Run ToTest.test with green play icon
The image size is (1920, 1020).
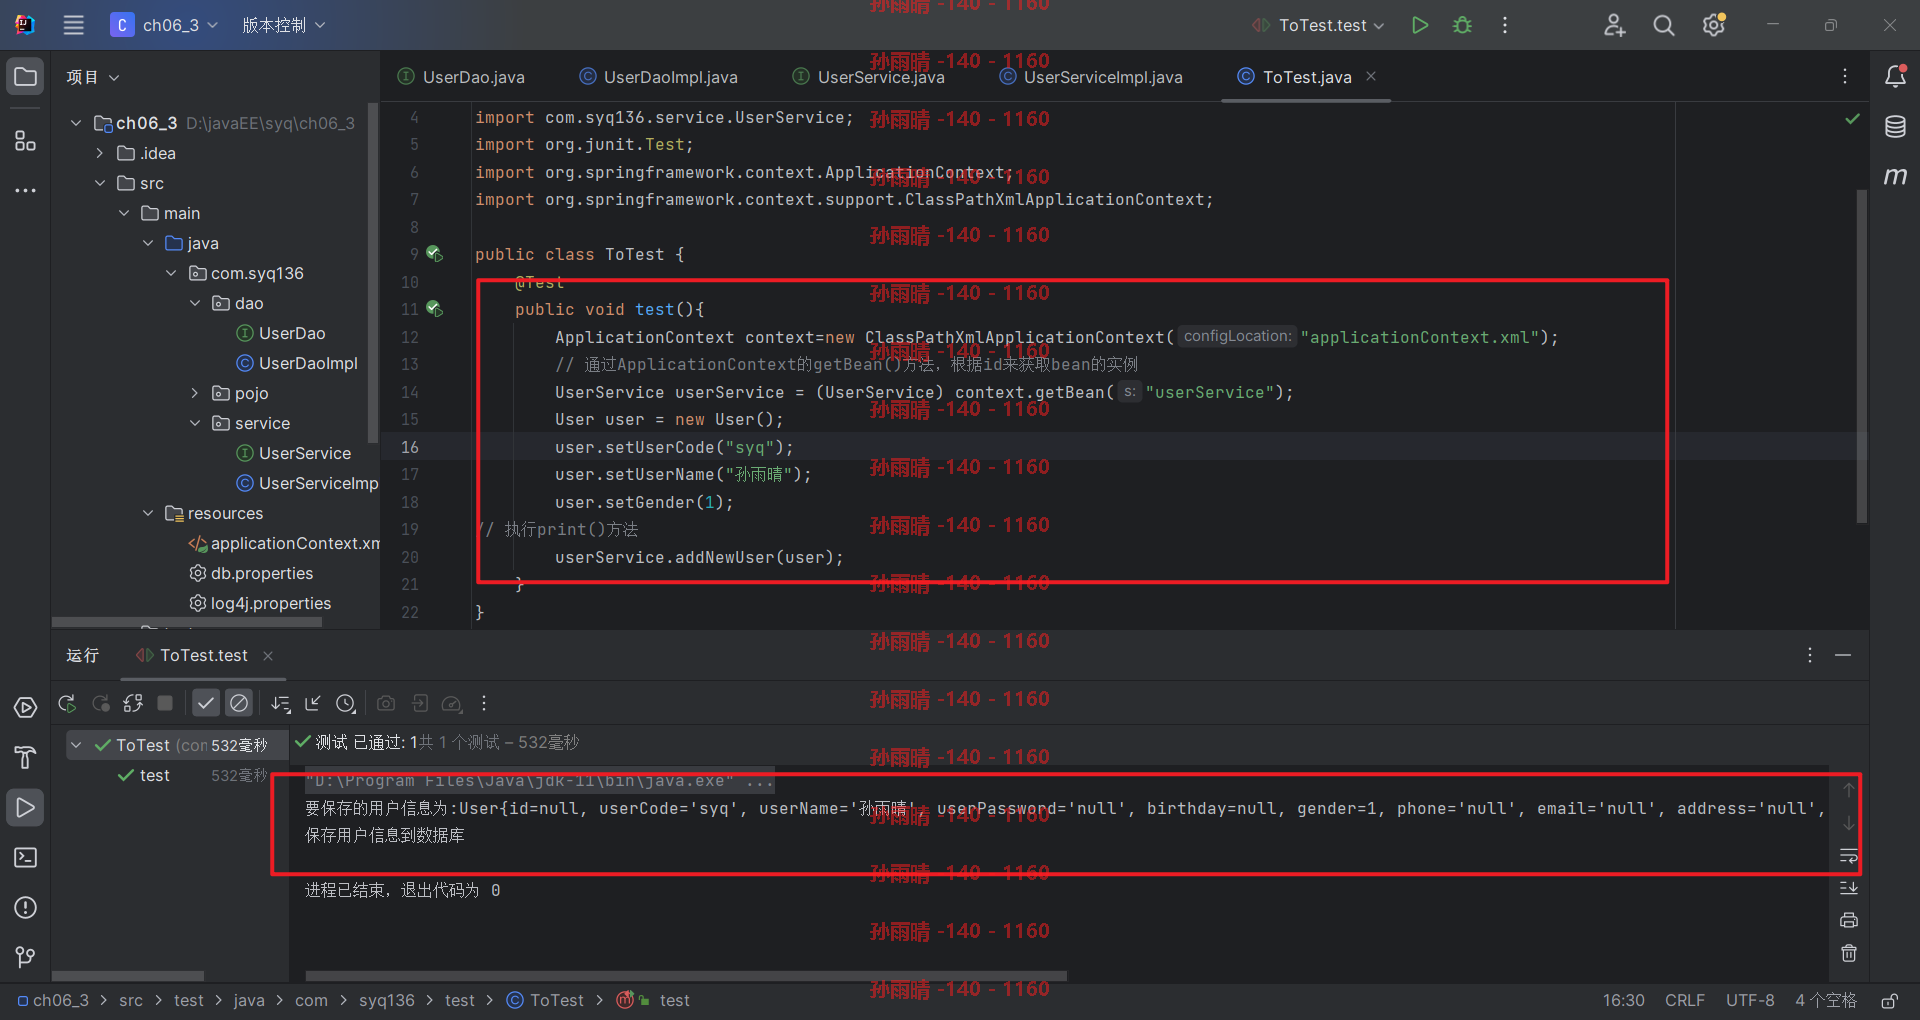(1419, 25)
